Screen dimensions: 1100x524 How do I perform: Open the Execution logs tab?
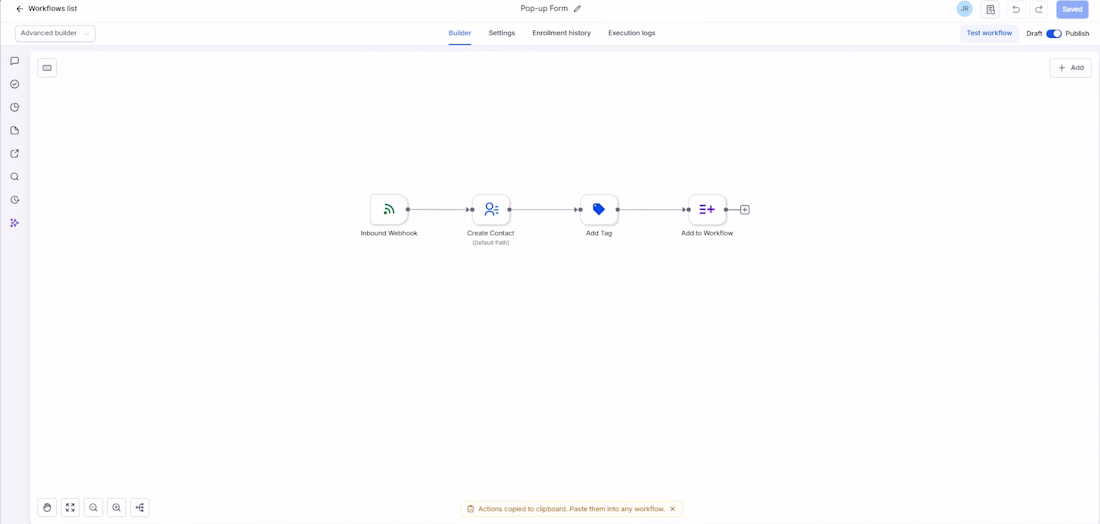[x=631, y=33]
